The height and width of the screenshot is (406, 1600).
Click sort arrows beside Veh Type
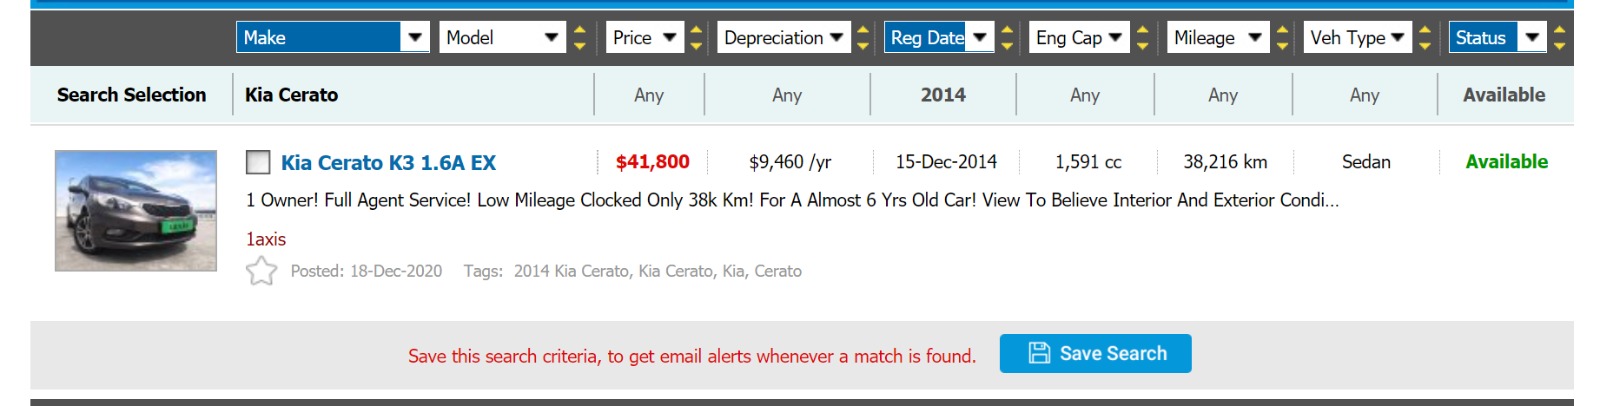pyautogui.click(x=1425, y=38)
